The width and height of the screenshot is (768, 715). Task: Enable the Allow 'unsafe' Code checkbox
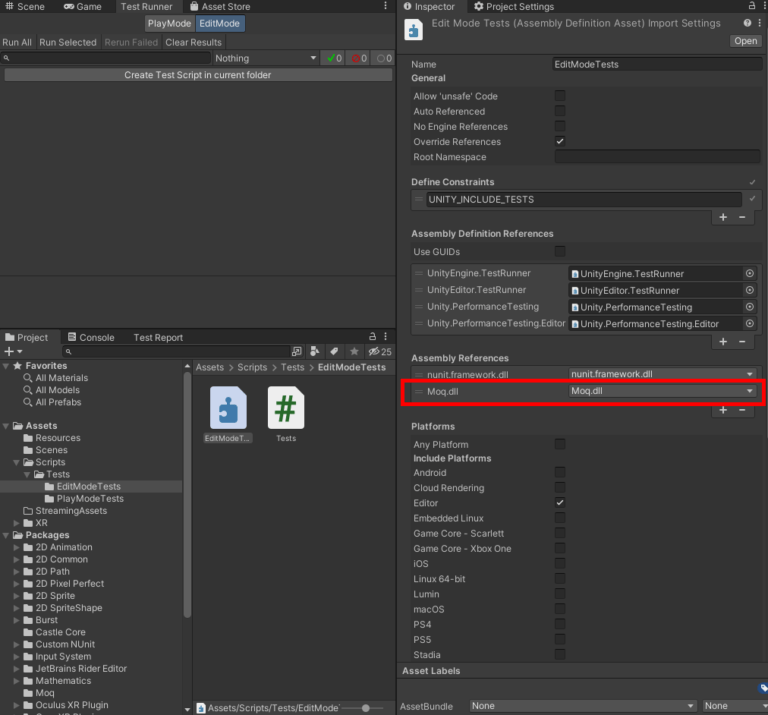pyautogui.click(x=560, y=96)
